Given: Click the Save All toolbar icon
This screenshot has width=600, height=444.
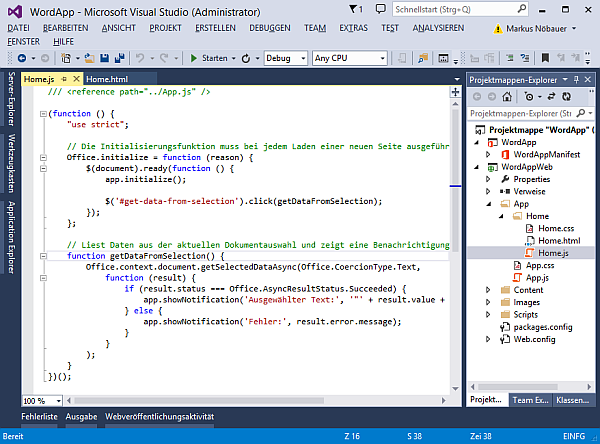Looking at the screenshot, I should tap(119, 58).
